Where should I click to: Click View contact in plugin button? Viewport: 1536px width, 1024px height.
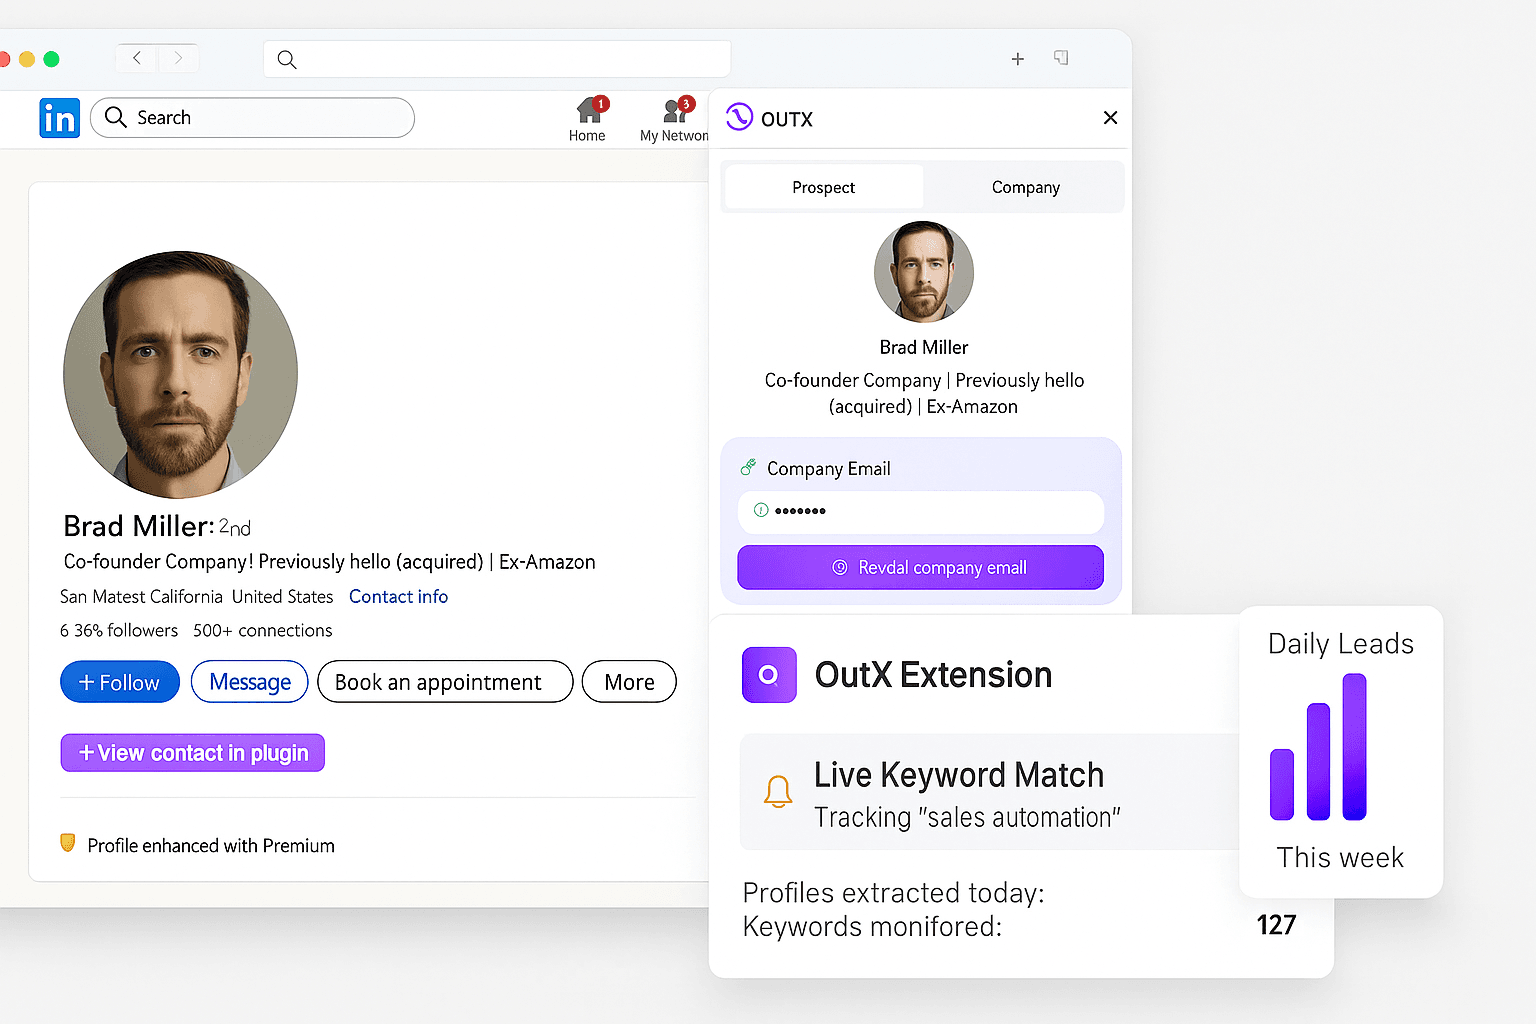point(193,753)
